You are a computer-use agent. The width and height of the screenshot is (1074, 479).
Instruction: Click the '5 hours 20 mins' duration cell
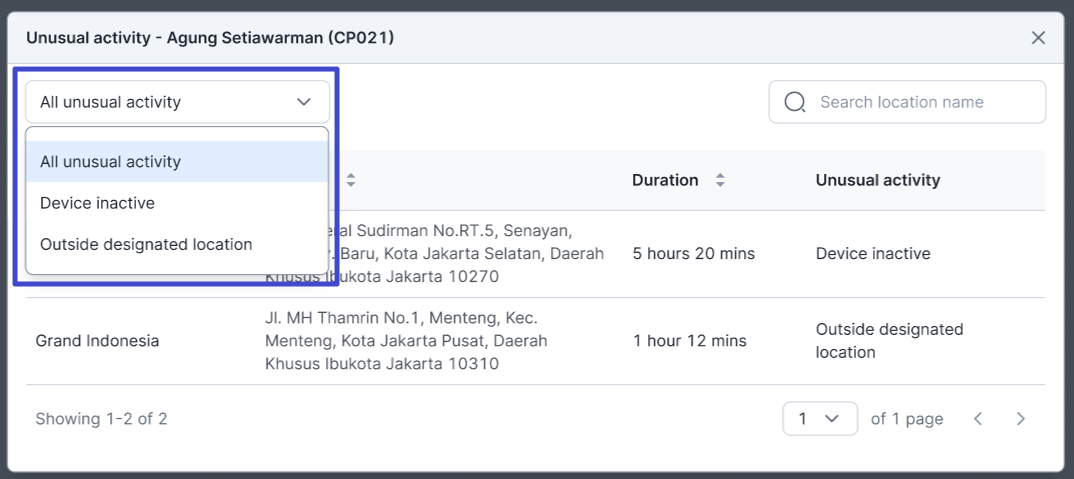click(693, 254)
